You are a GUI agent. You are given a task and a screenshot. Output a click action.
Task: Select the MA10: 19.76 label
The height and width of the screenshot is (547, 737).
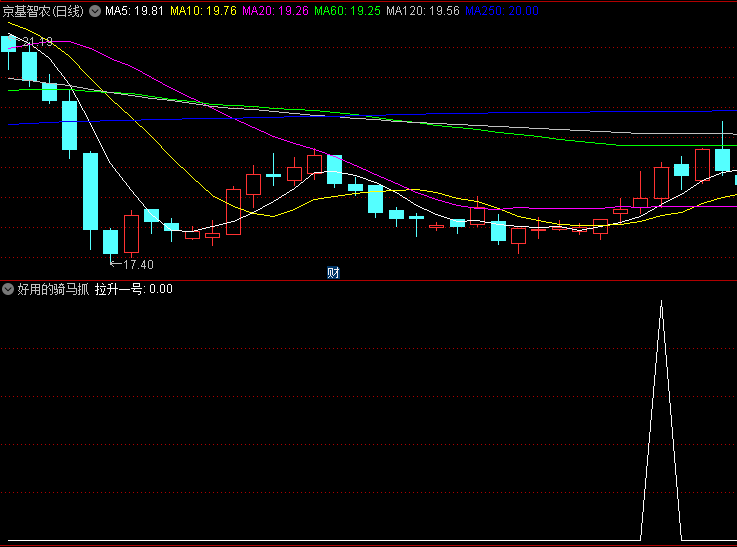tap(203, 11)
